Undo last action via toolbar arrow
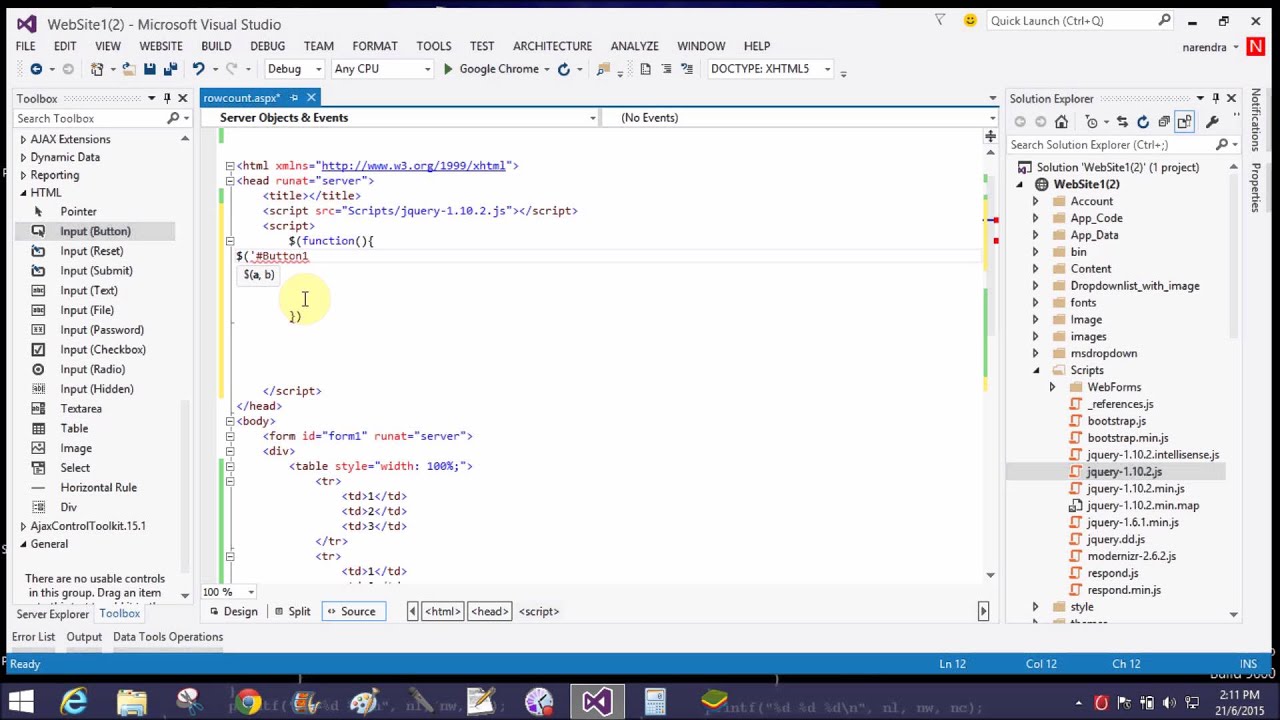Viewport: 1280px width, 720px height. (198, 69)
